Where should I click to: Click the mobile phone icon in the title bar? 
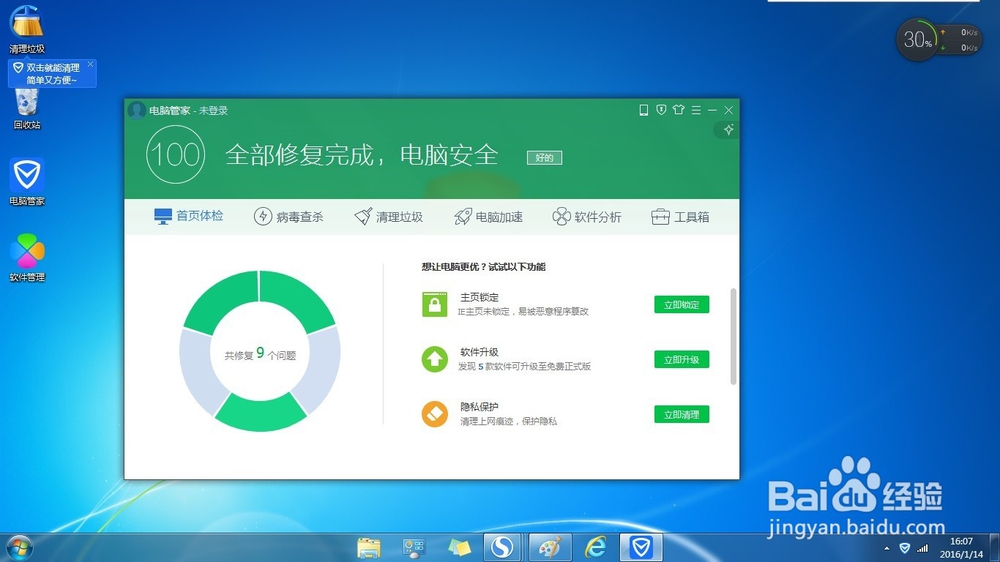pyautogui.click(x=643, y=110)
